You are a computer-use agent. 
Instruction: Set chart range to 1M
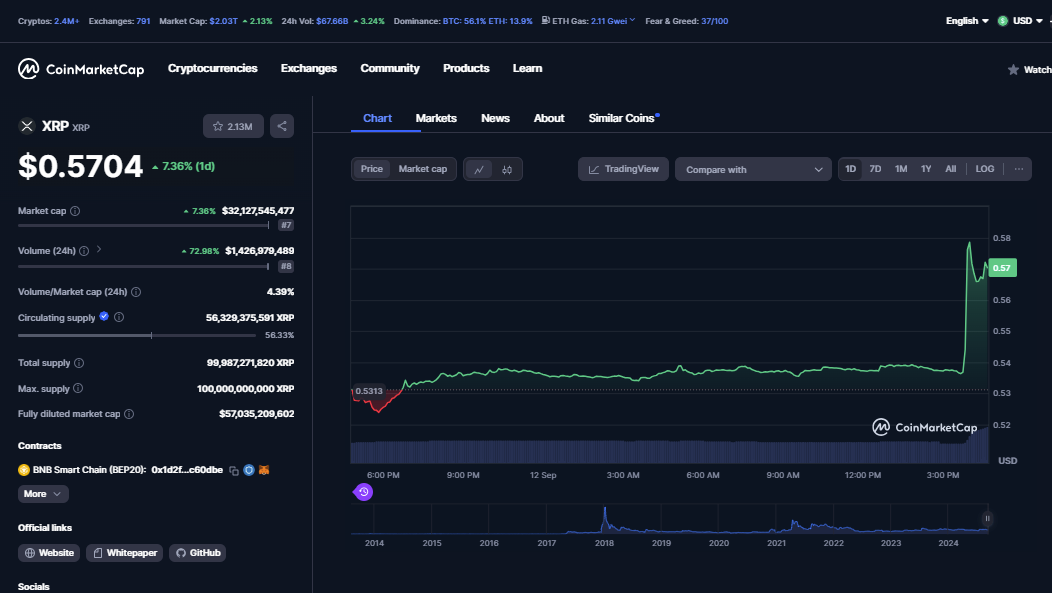click(901, 169)
